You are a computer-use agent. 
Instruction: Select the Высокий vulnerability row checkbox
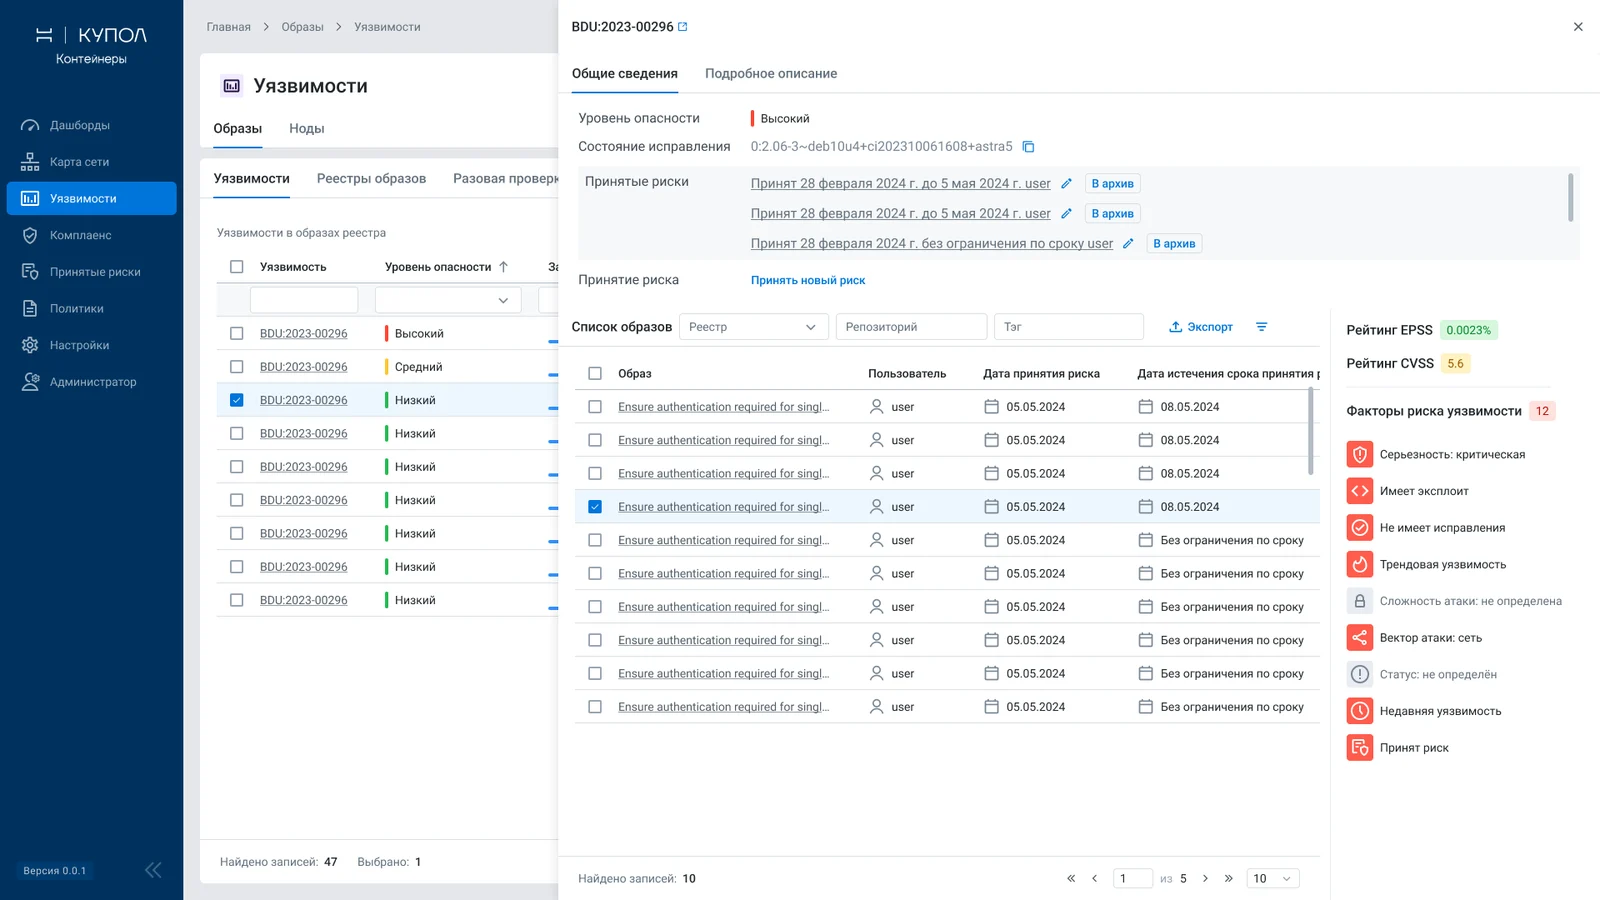(x=237, y=334)
